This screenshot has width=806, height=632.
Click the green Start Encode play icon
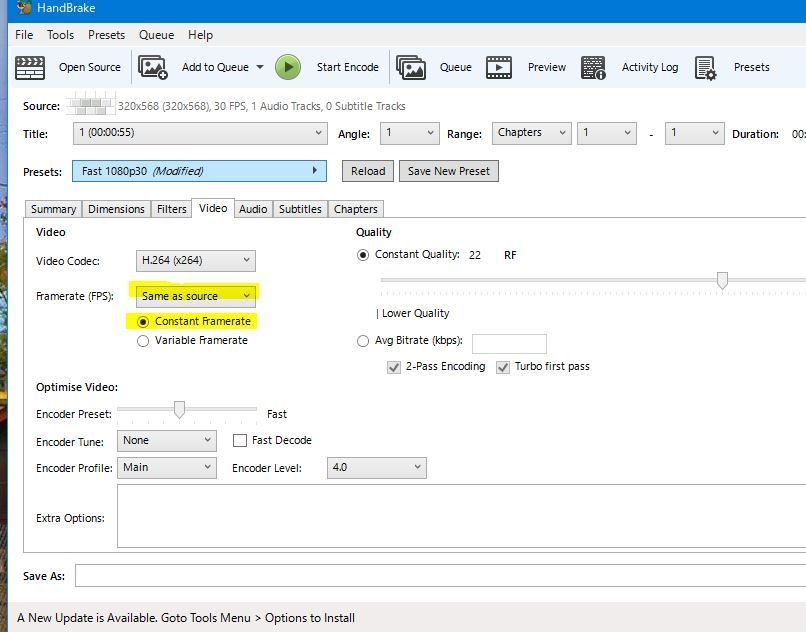pos(288,67)
